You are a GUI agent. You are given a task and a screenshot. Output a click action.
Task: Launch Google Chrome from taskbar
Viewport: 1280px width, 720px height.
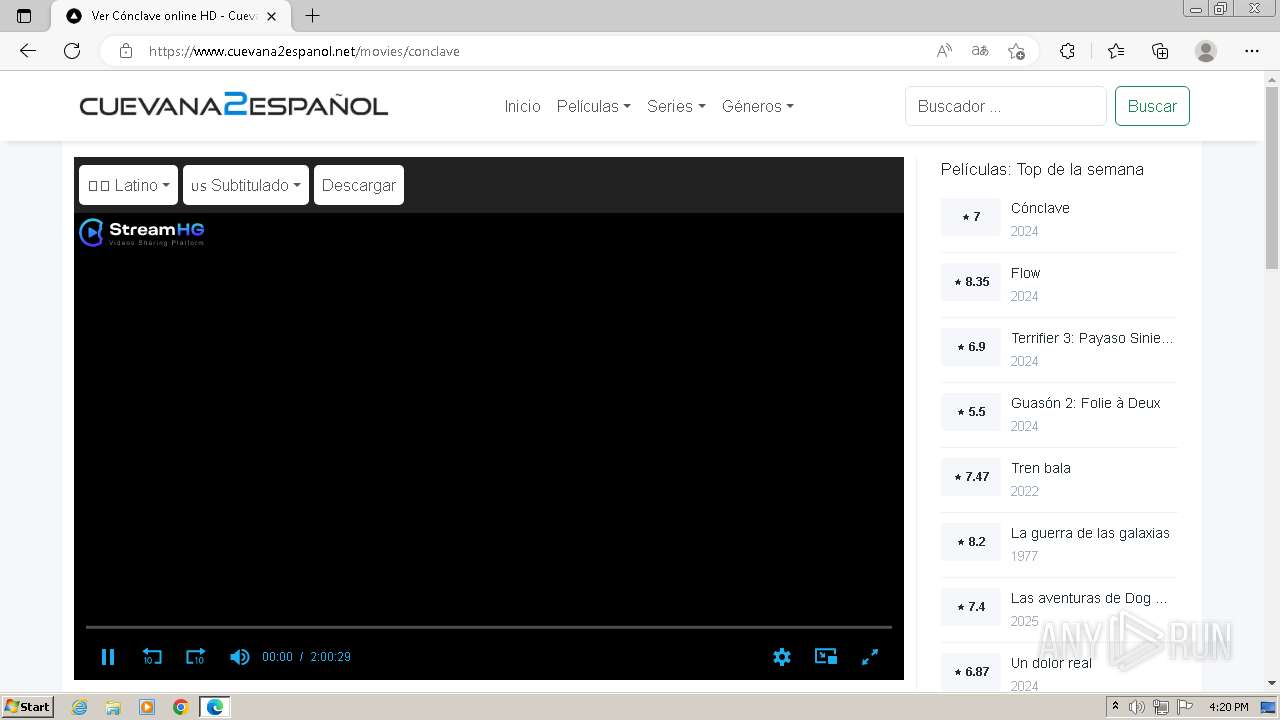(181, 707)
